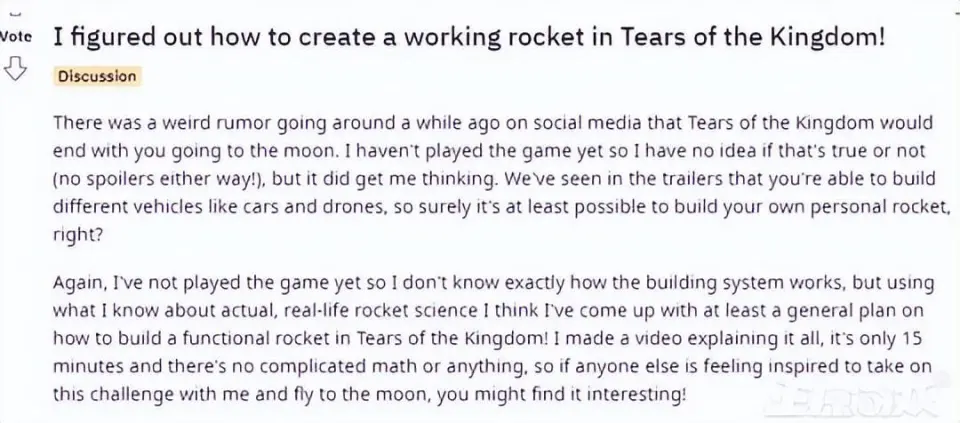Click the Discussion flair tag
Viewport: 960px width, 423px height.
tap(97, 76)
